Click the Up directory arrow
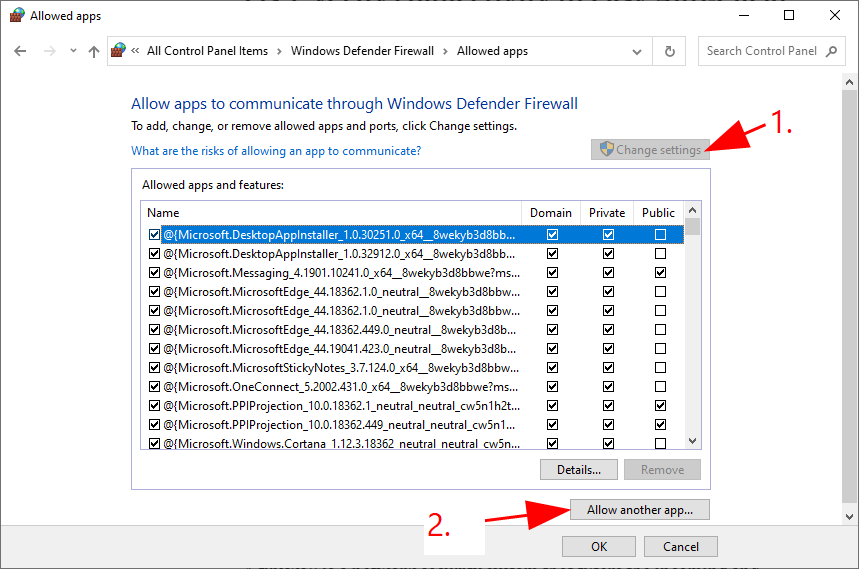 94,51
